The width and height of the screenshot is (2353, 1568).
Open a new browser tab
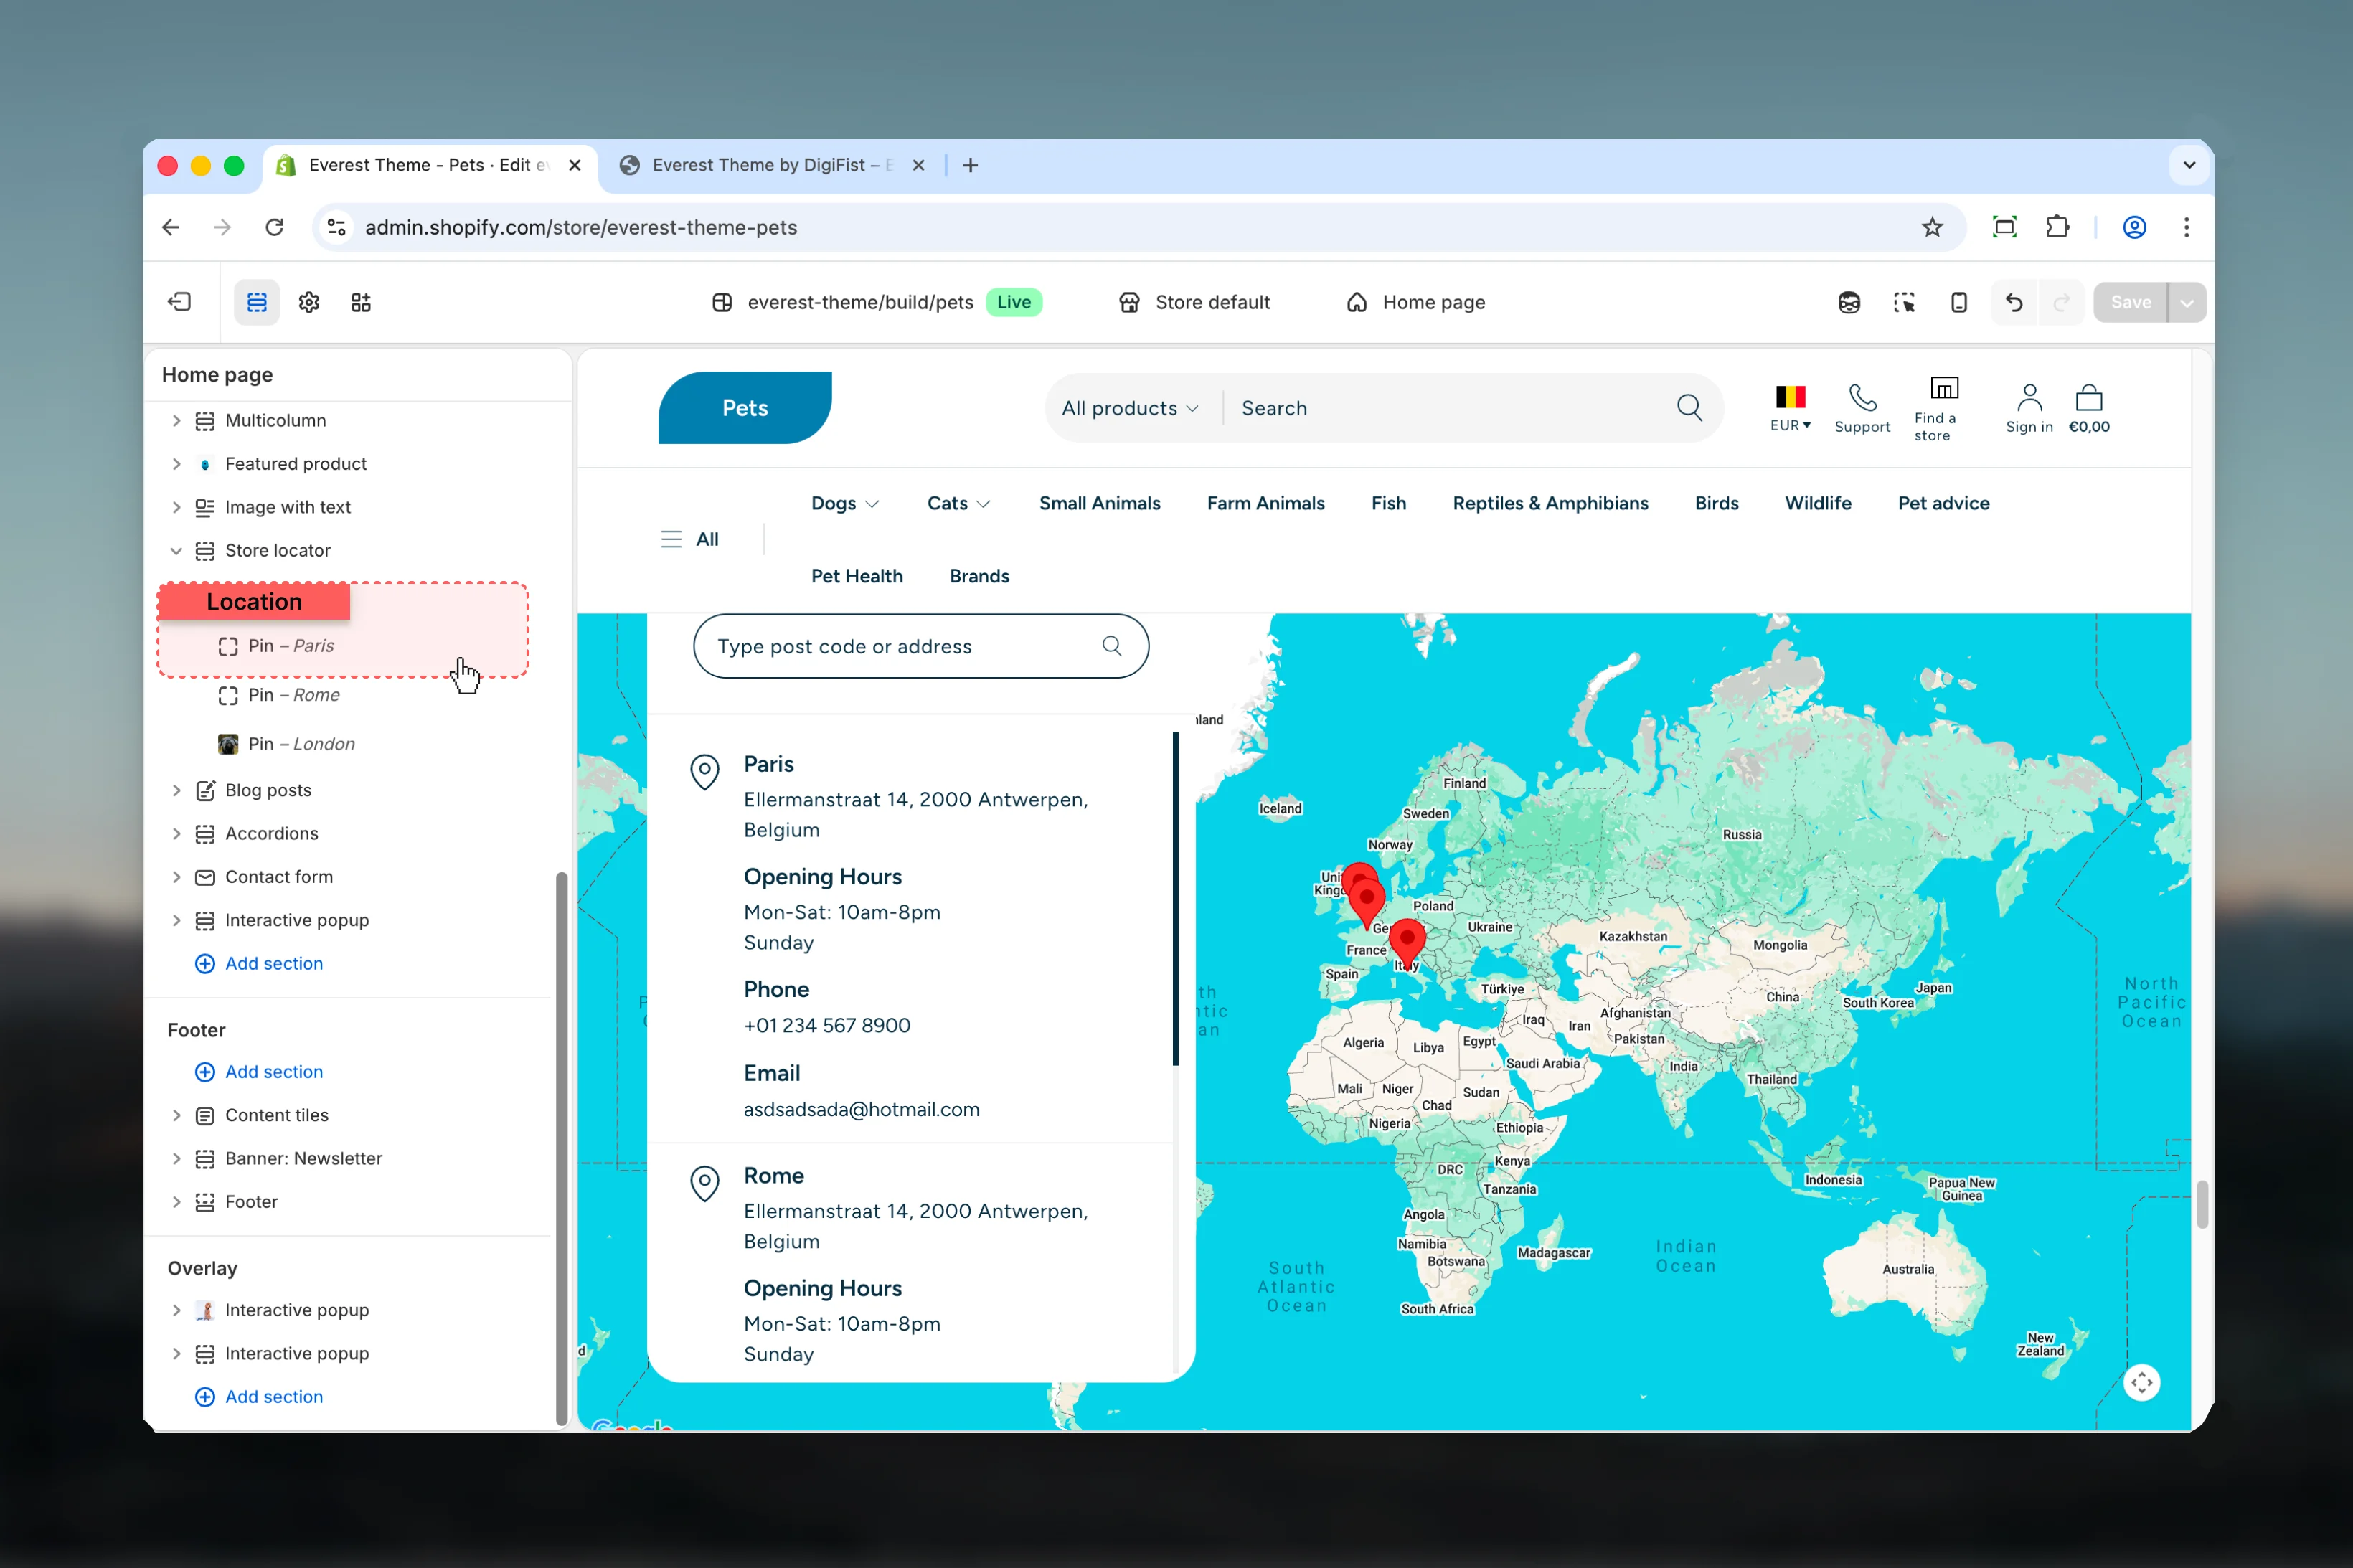click(970, 165)
